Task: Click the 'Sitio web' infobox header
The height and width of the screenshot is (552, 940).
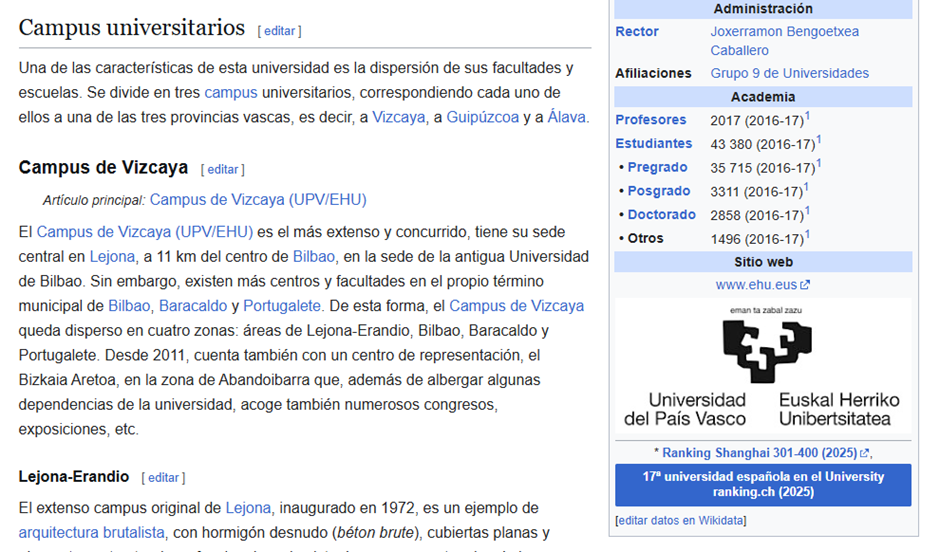Action: 763,262
